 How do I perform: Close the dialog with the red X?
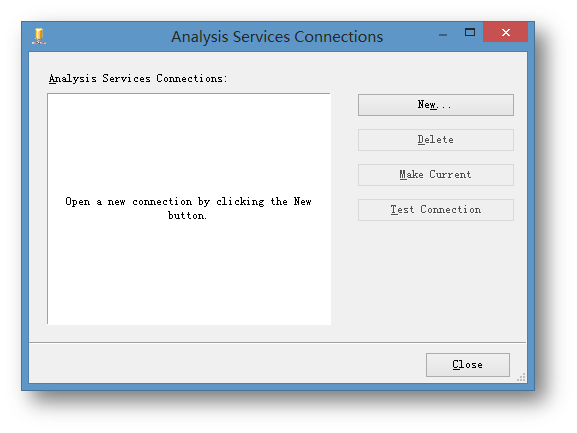(506, 32)
